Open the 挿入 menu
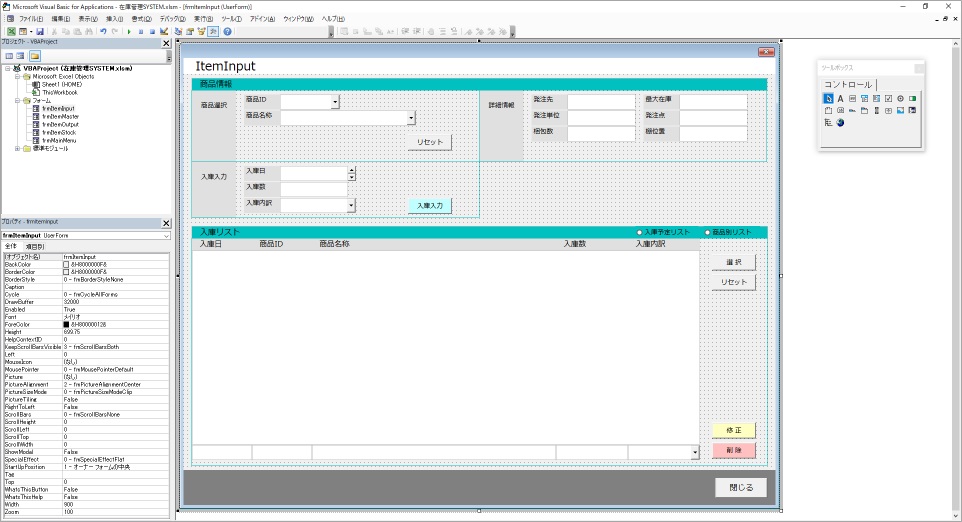The height and width of the screenshot is (522, 962). click(114, 19)
